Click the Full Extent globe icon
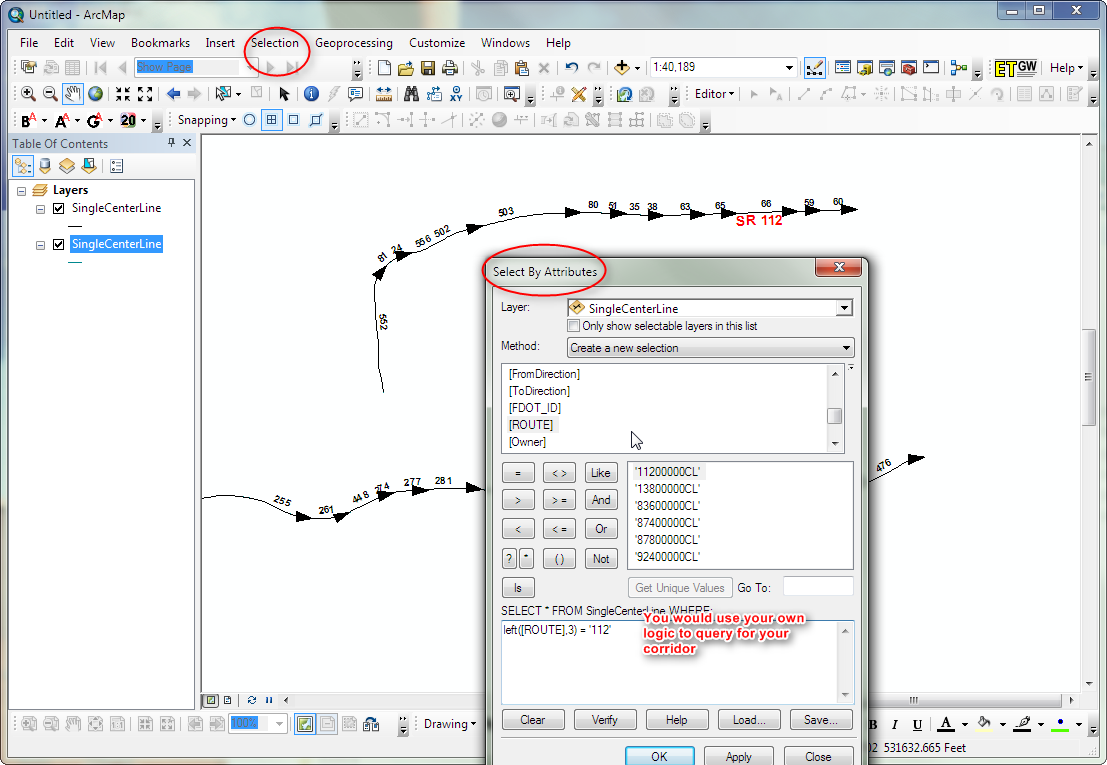1107x765 pixels. (x=95, y=94)
